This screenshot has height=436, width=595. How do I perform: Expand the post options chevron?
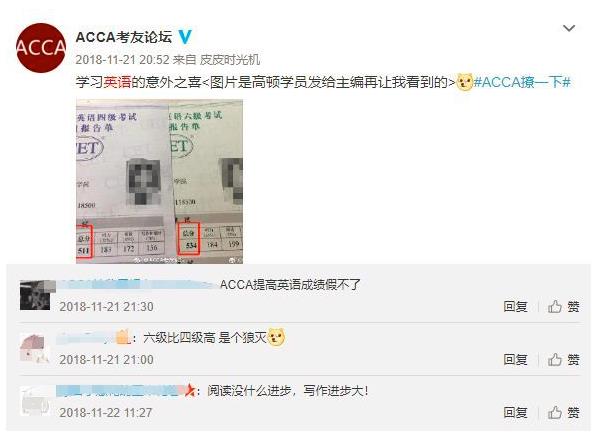(x=569, y=28)
